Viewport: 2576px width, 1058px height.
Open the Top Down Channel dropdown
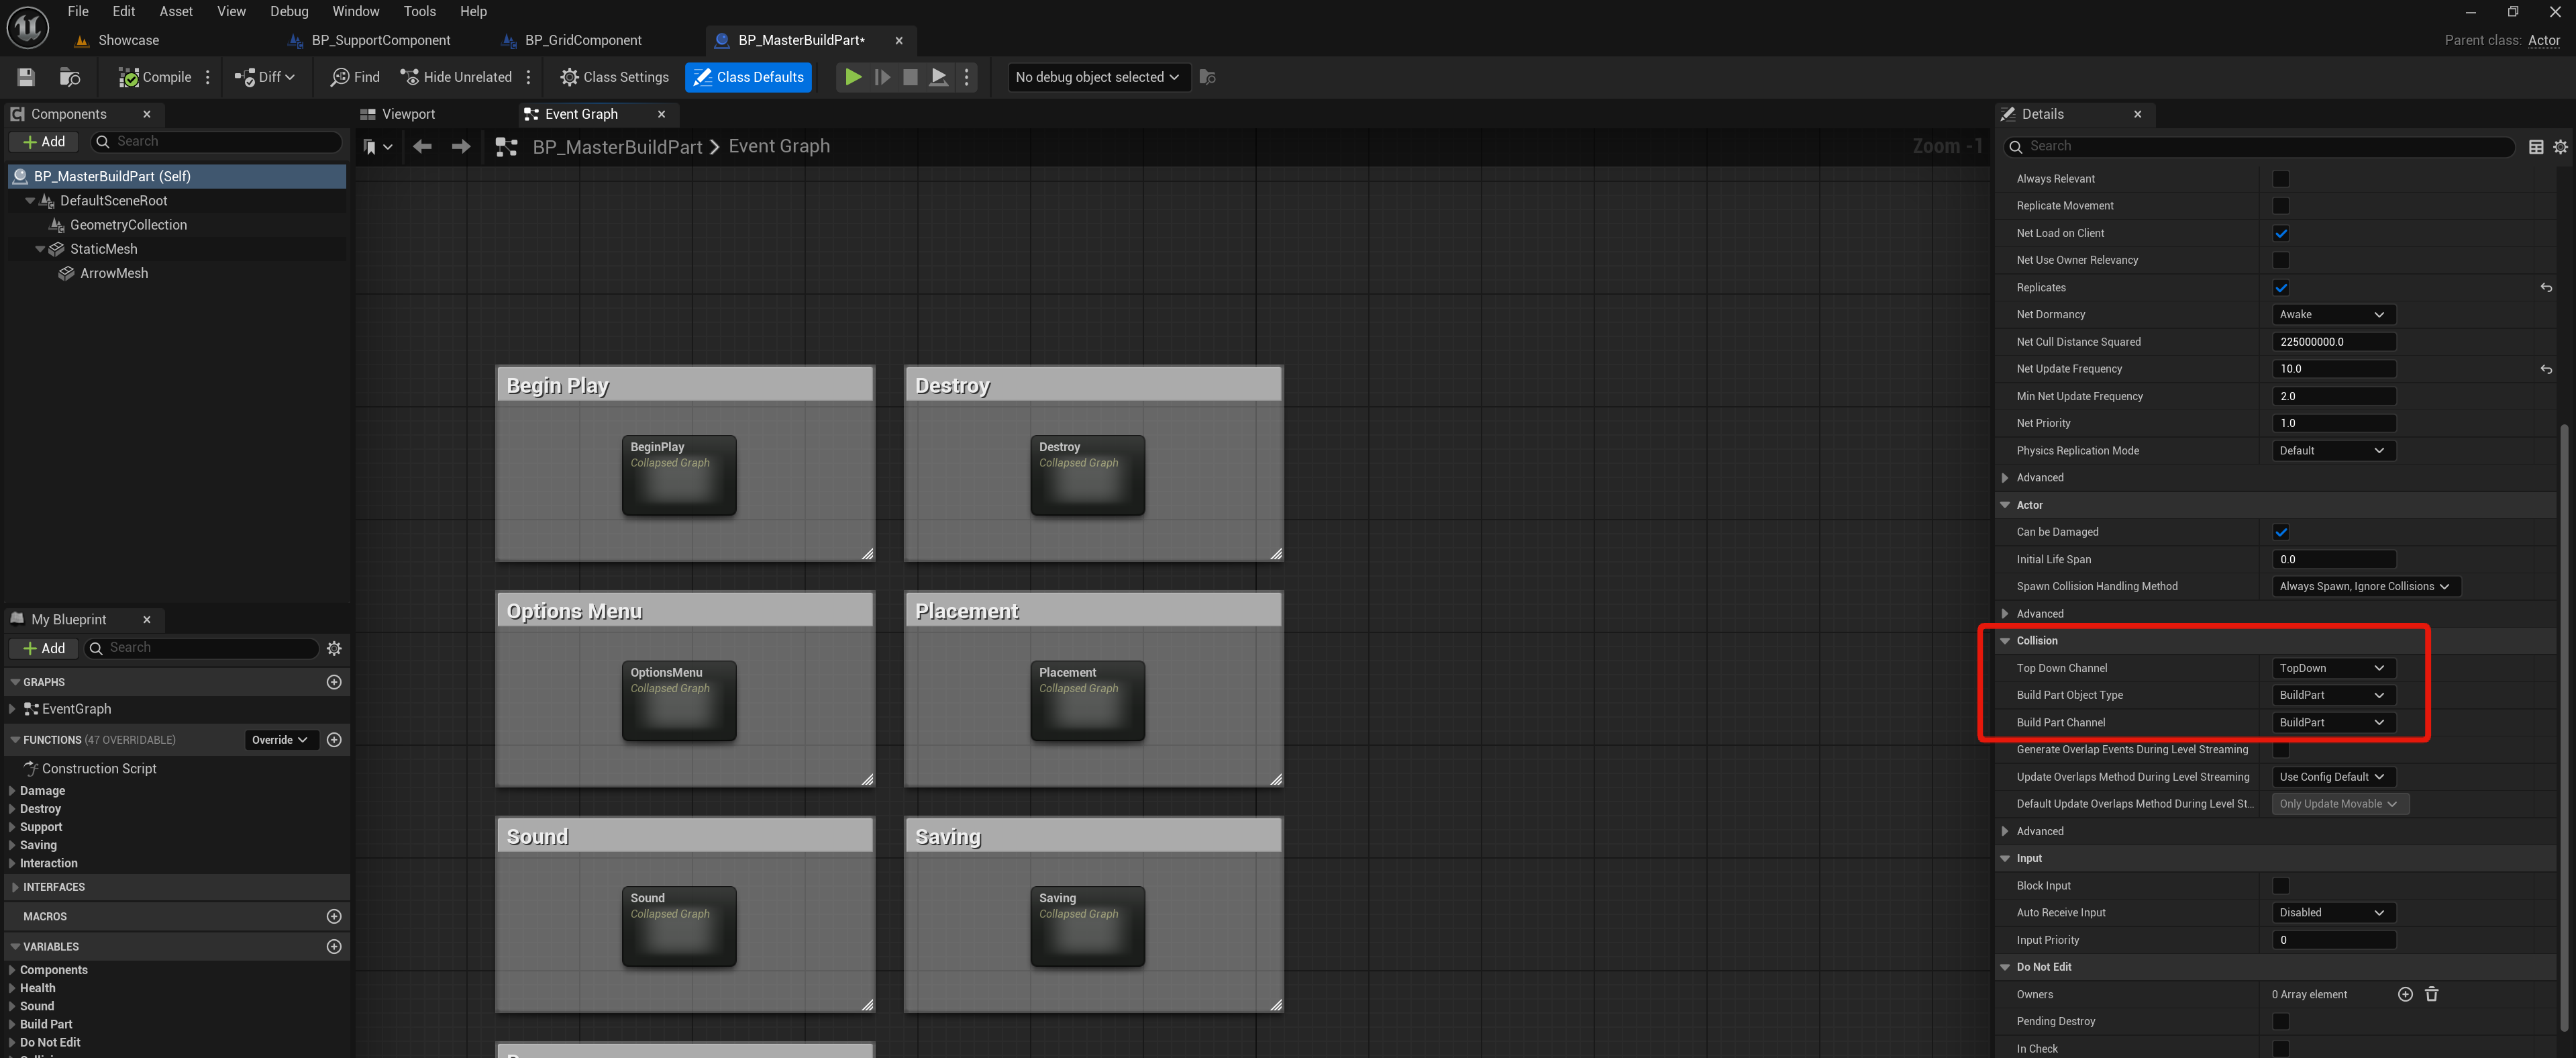click(2332, 668)
